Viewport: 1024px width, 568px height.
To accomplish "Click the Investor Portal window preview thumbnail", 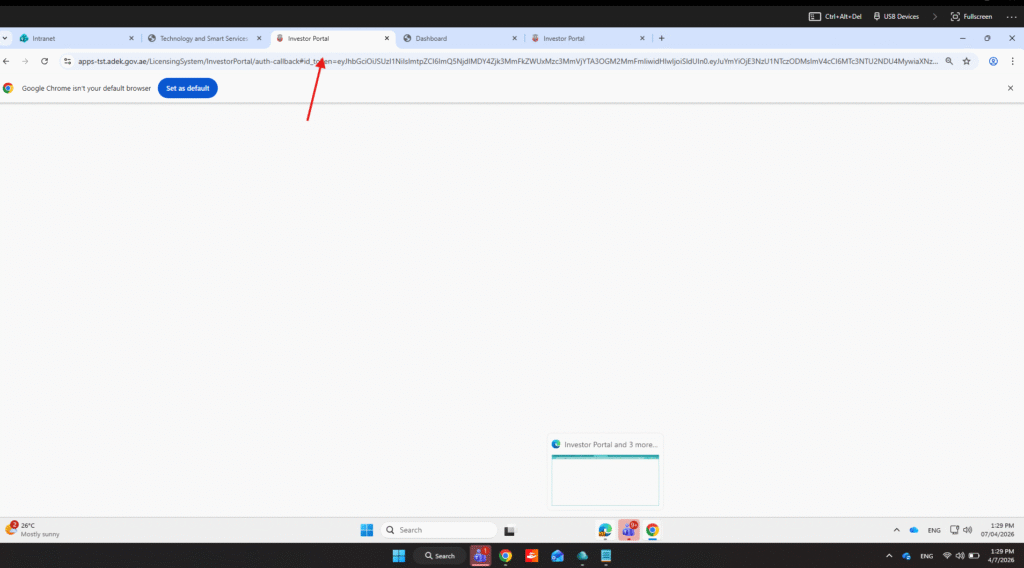I will (x=605, y=480).
